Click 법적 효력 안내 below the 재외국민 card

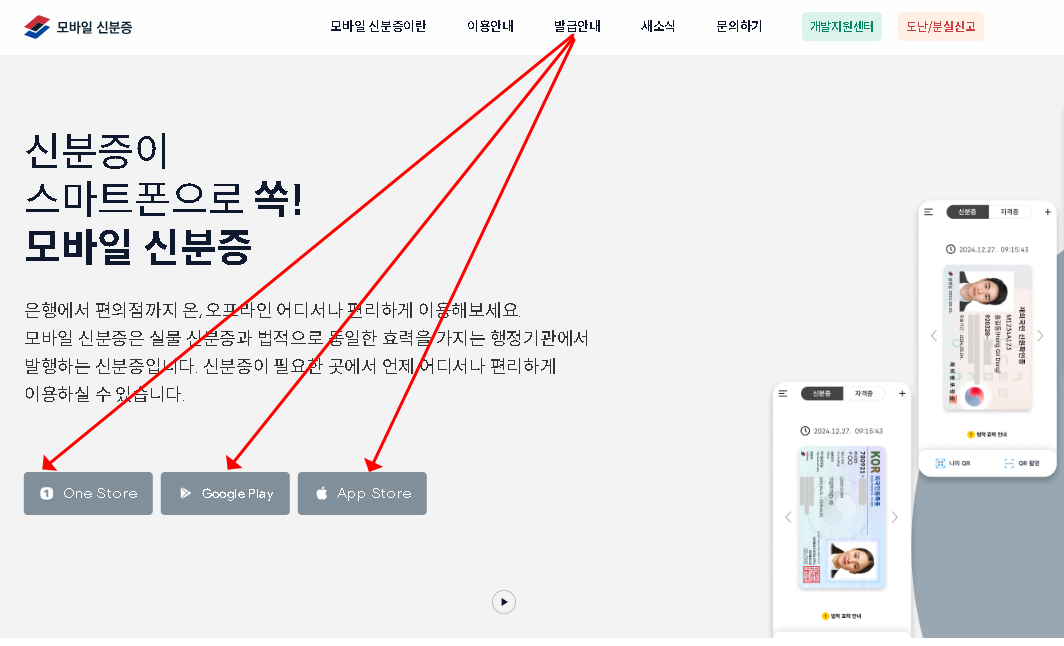(x=987, y=434)
